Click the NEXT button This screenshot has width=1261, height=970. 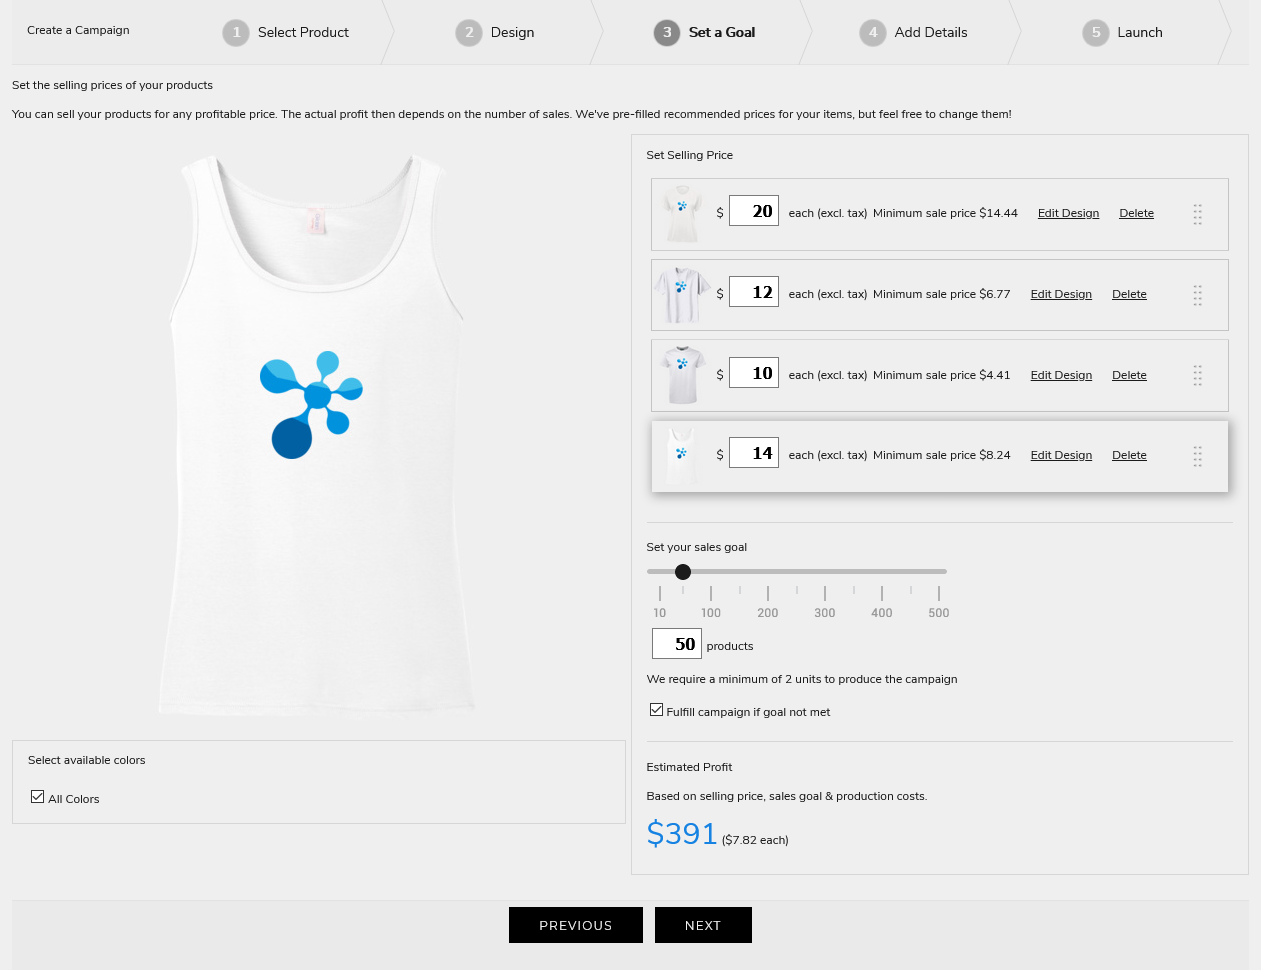pos(703,925)
